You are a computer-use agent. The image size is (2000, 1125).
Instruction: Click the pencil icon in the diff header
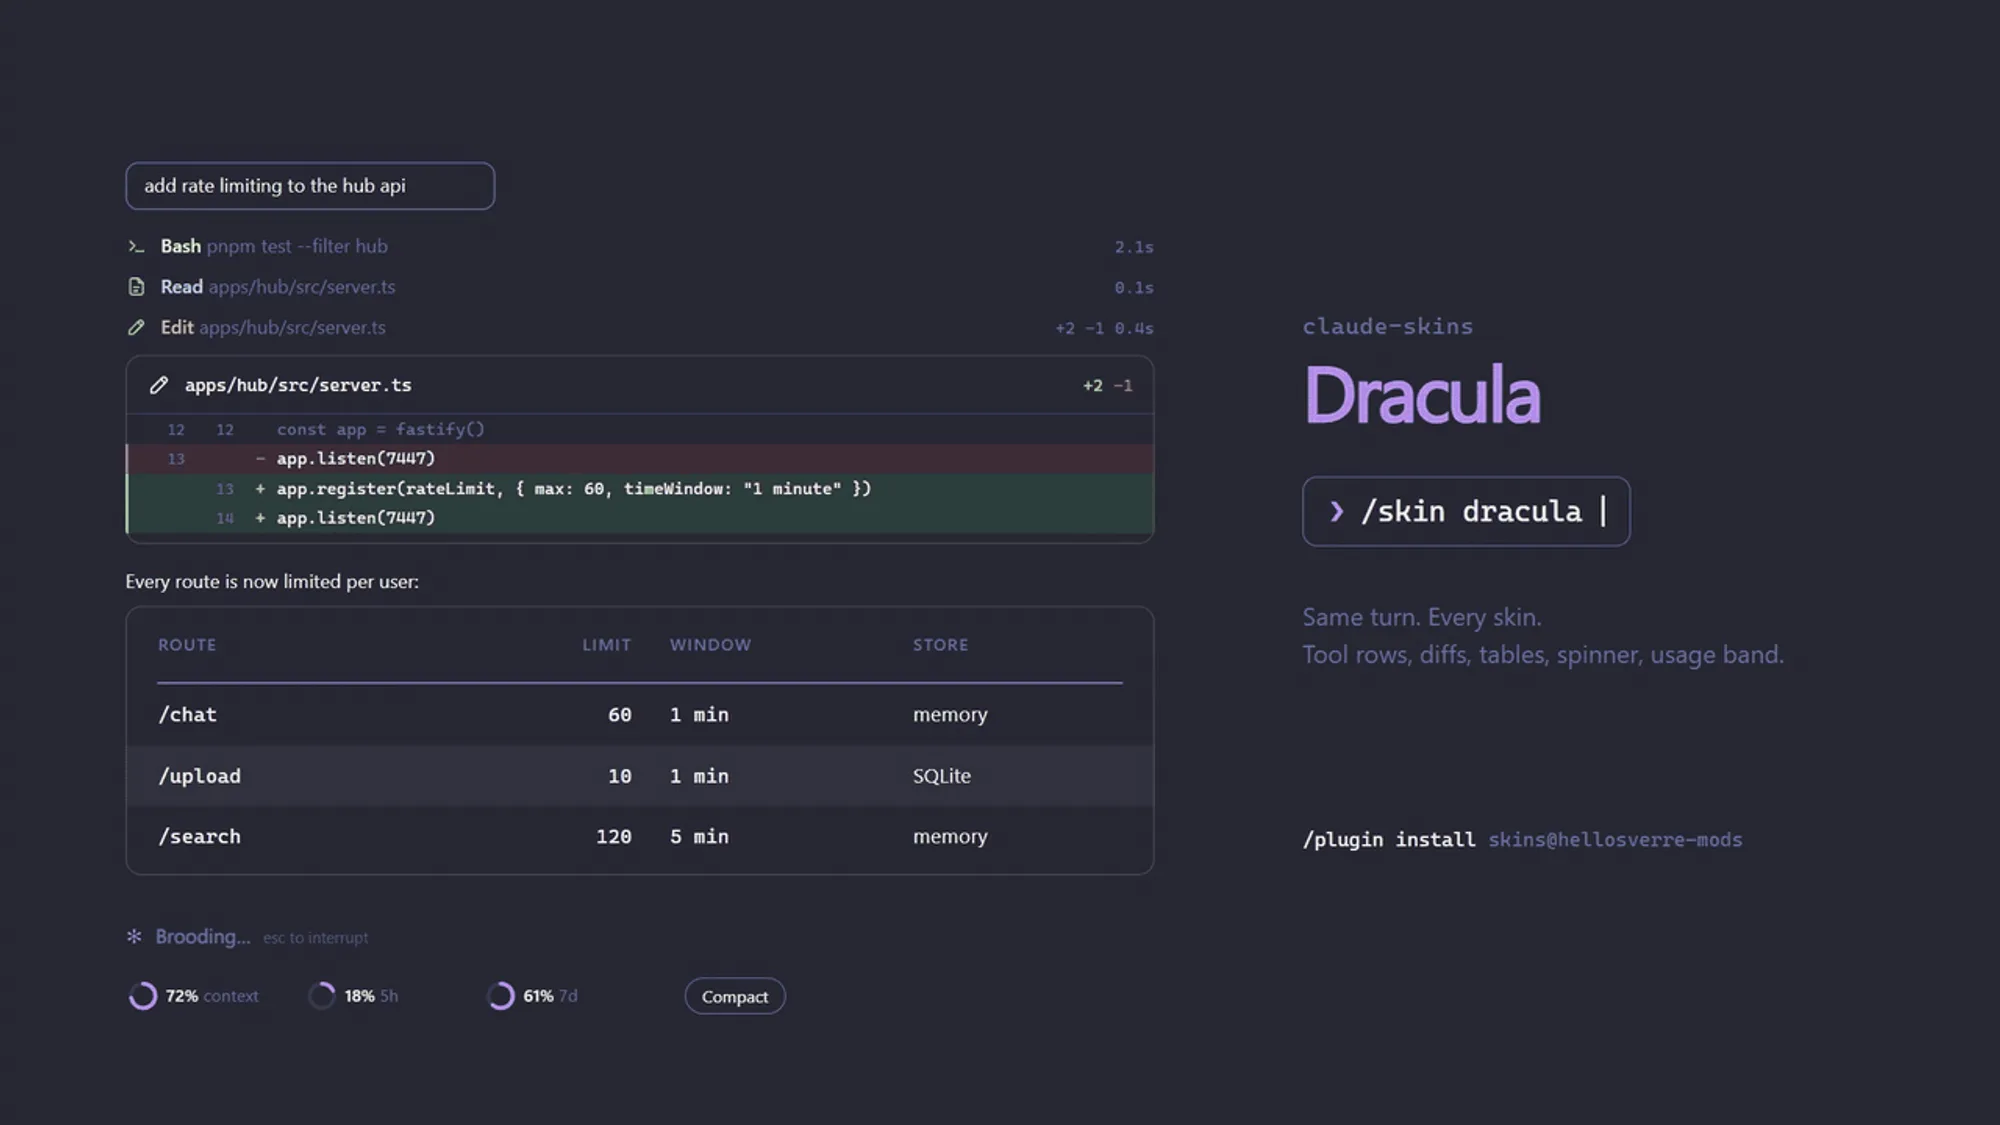[x=159, y=385]
